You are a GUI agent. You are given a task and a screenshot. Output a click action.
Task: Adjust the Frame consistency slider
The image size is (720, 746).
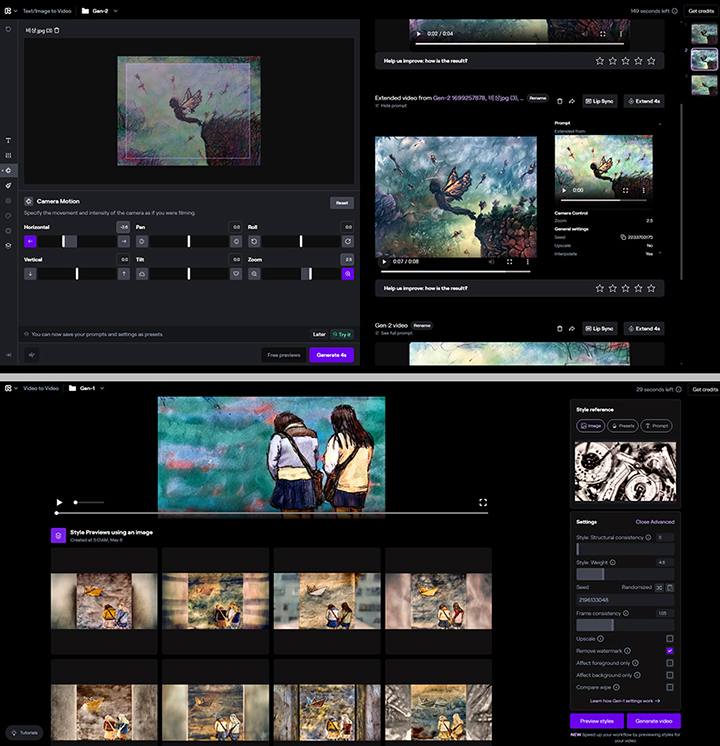pyautogui.click(x=625, y=625)
